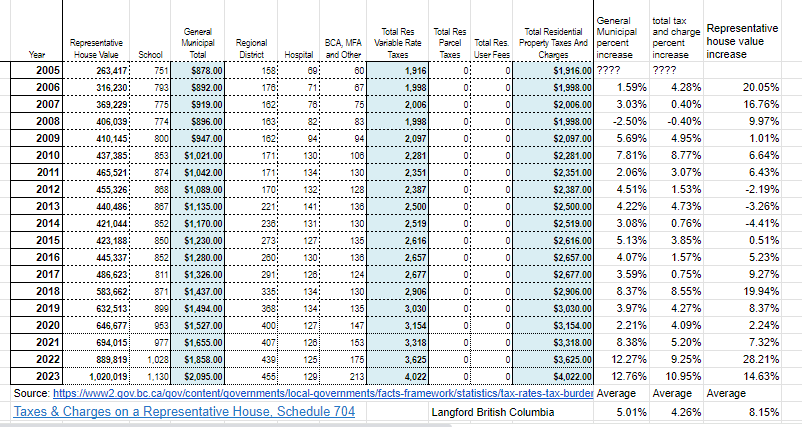Click the Regional District column header

pyautogui.click(x=251, y=49)
